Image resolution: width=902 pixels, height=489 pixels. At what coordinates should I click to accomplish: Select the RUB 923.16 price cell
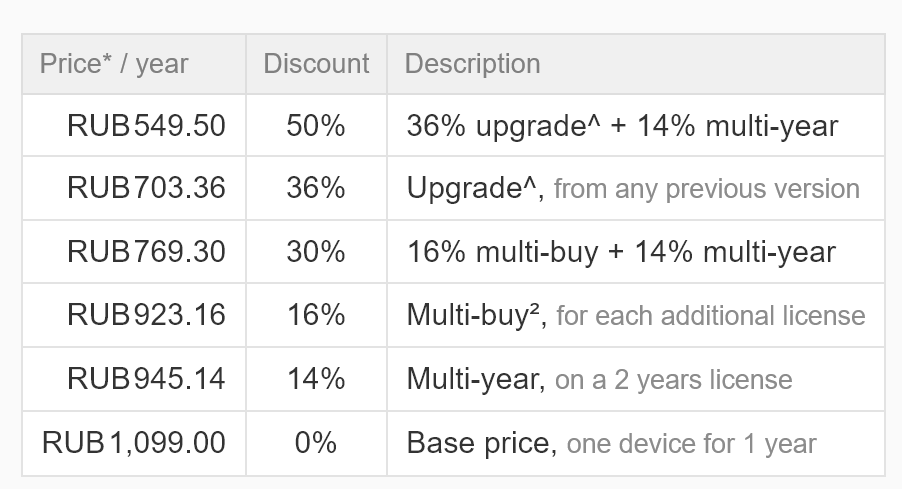point(134,315)
